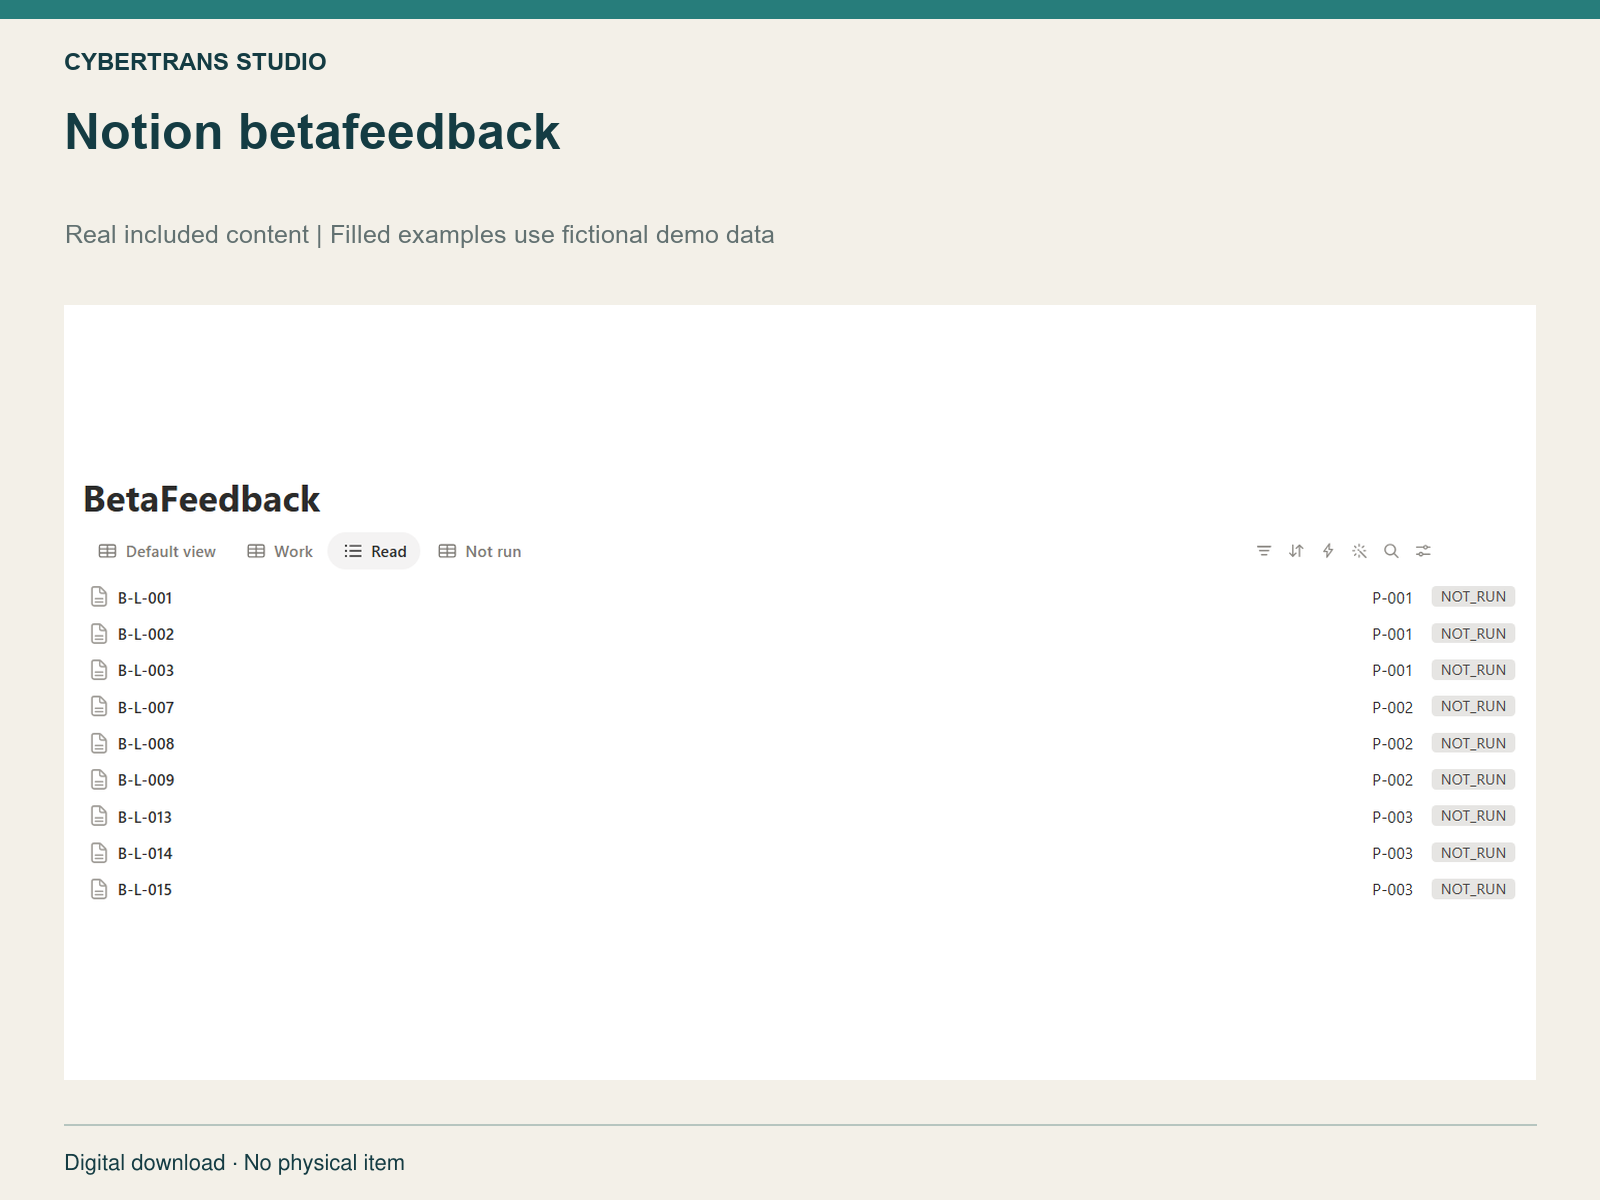Open the B-L-009 row title
The height and width of the screenshot is (1200, 1600).
146,780
